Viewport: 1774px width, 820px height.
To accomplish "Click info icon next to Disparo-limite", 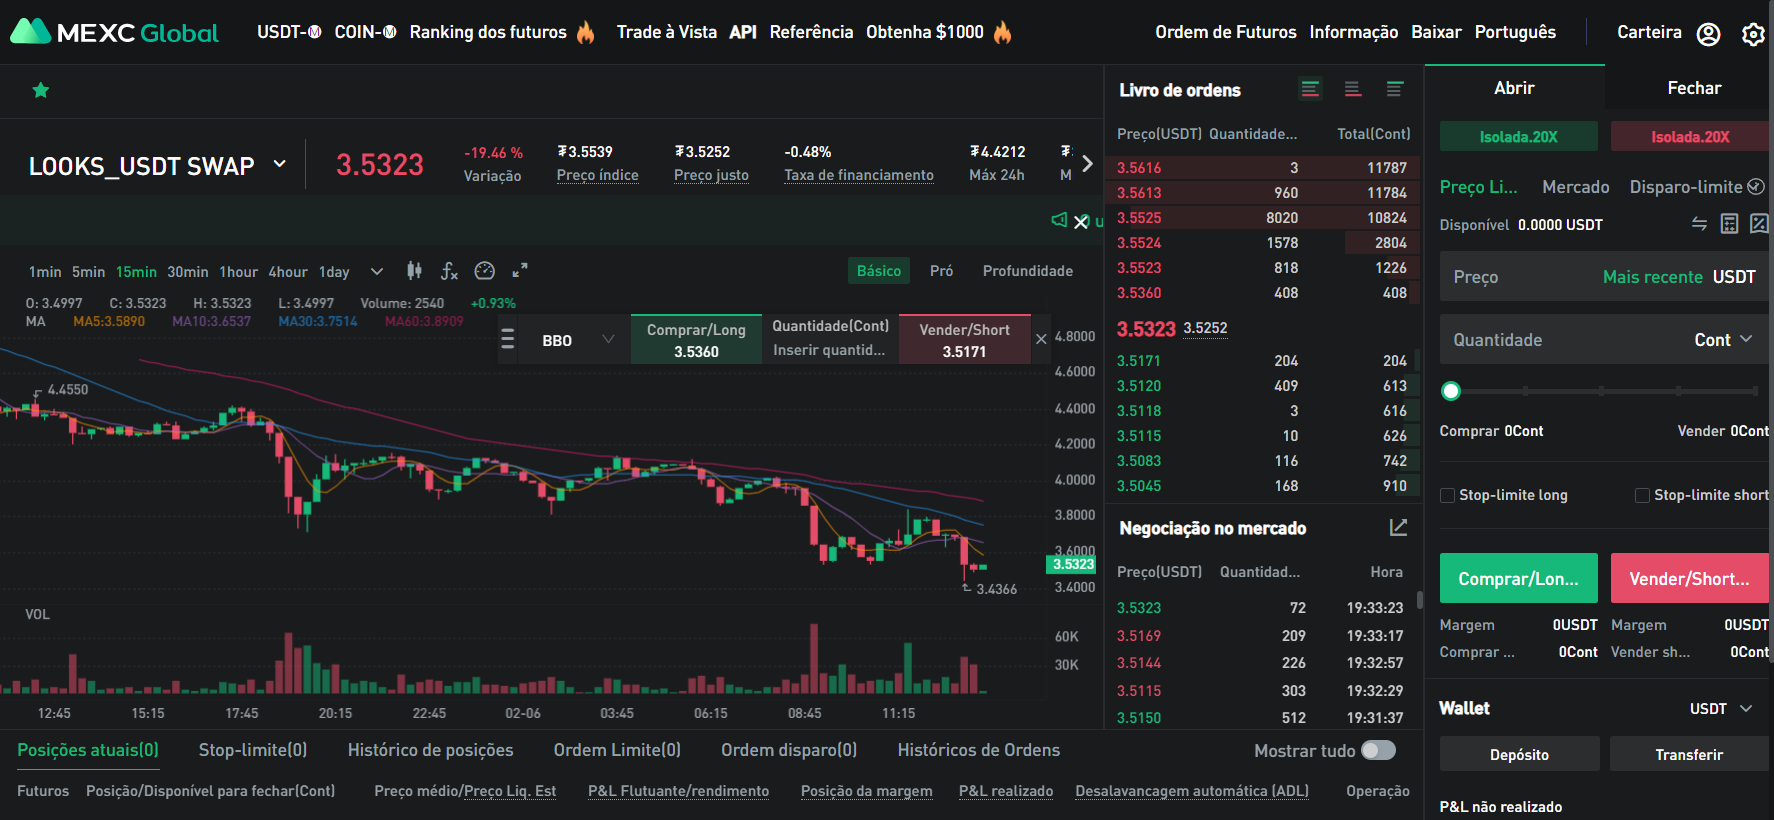I will click(1756, 187).
